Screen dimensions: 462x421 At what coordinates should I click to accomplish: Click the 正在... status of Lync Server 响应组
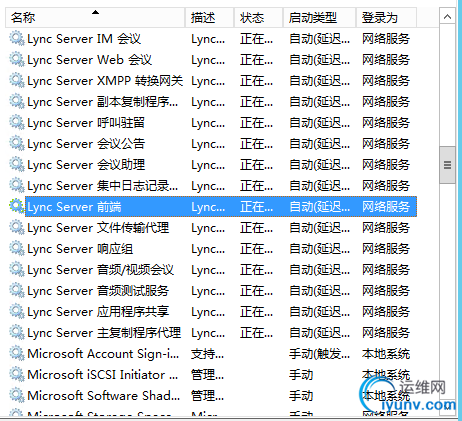[256, 249]
